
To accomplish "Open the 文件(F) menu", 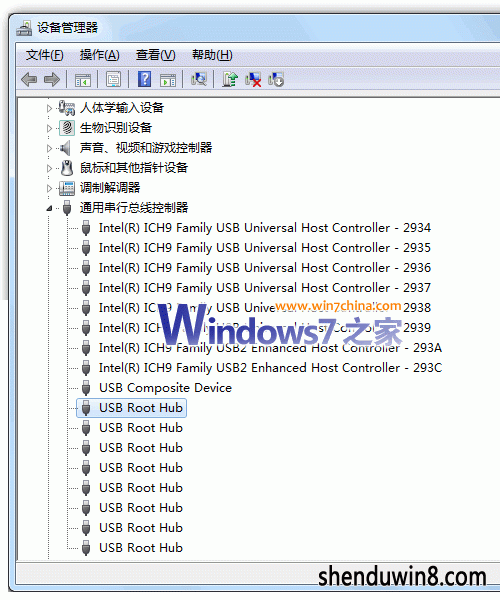I will point(44,55).
